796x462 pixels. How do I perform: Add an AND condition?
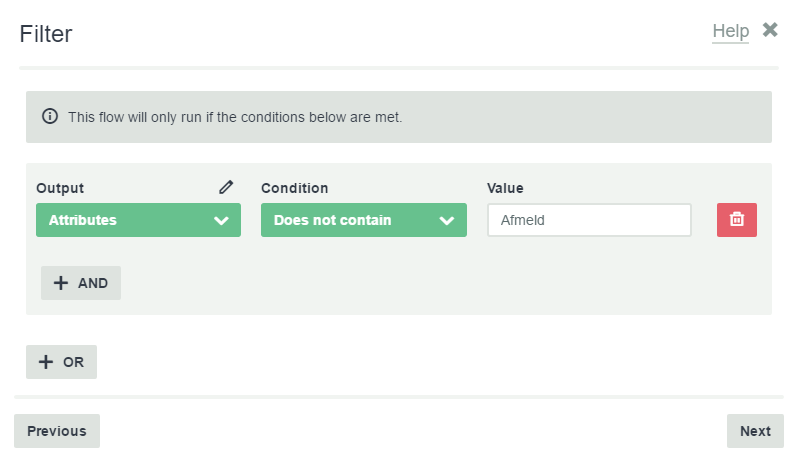pos(81,283)
